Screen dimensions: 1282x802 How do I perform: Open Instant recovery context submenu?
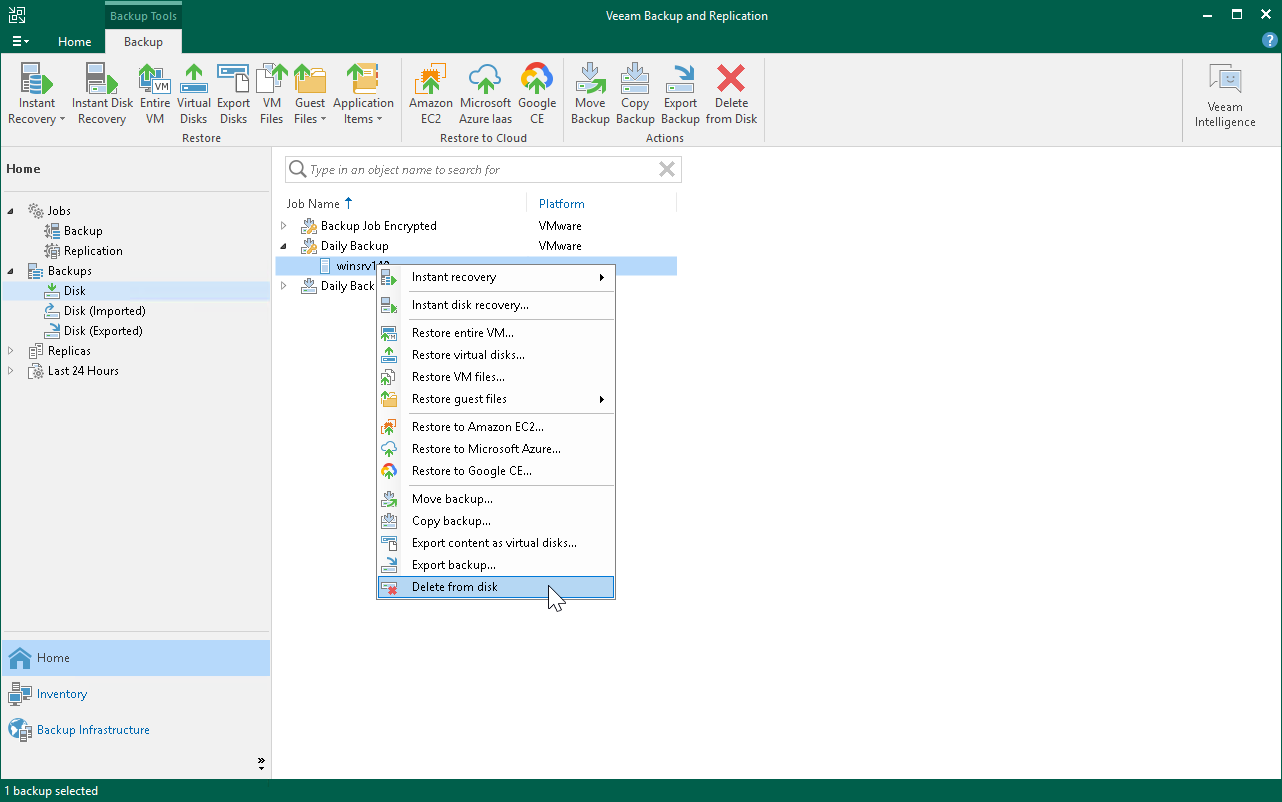tap(496, 277)
